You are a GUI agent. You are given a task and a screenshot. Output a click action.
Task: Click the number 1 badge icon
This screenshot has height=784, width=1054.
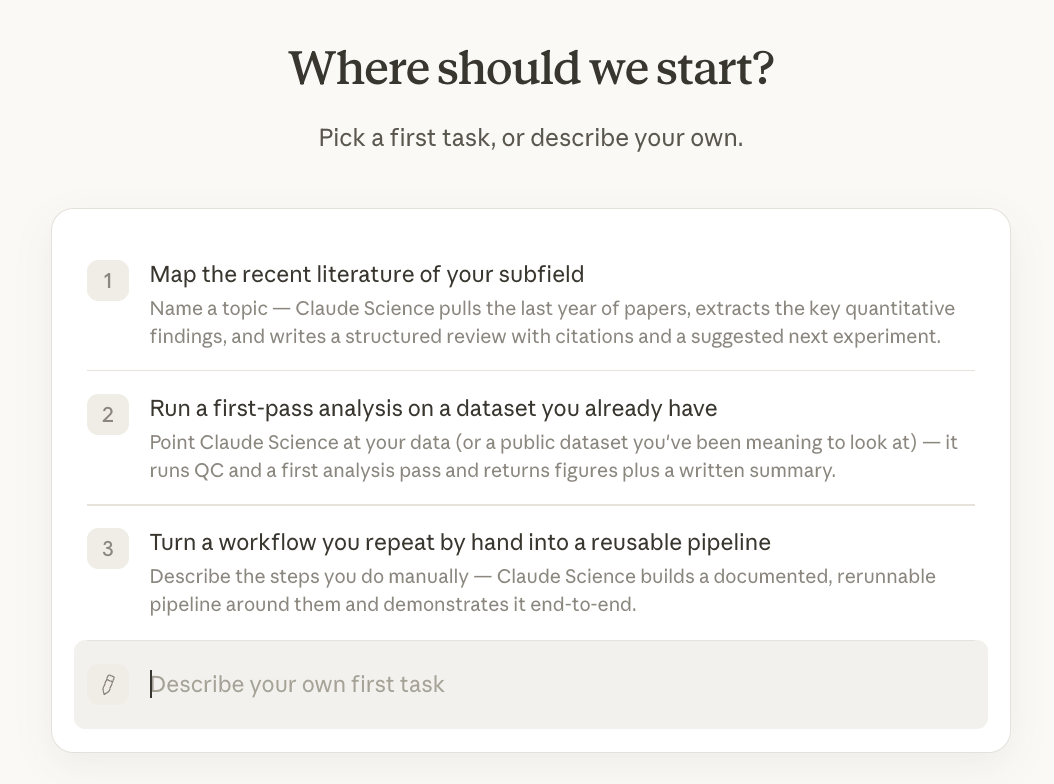[x=108, y=280]
